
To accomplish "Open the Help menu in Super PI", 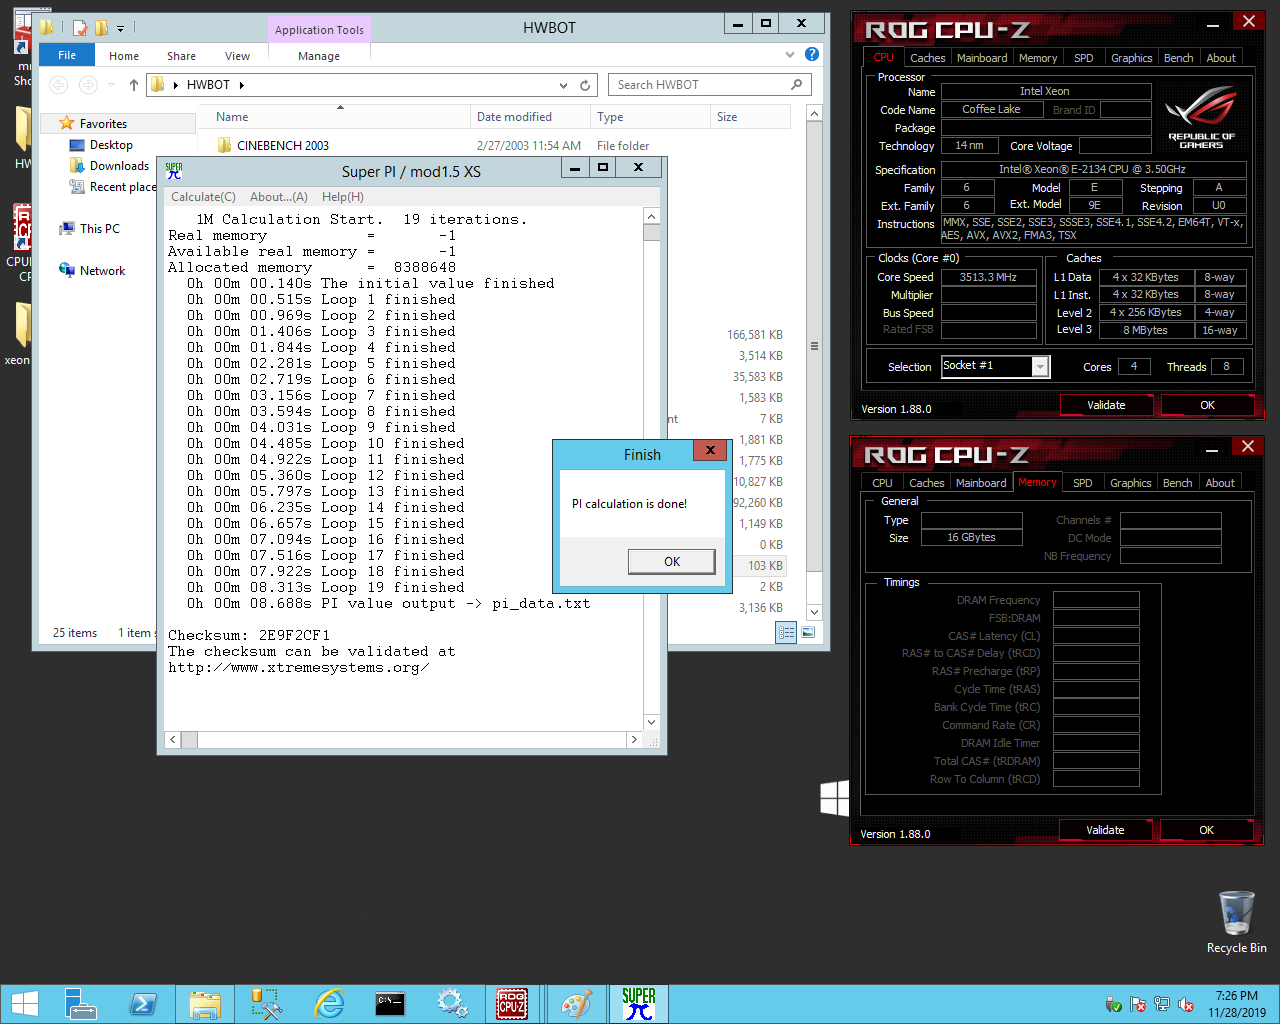I will click(343, 197).
